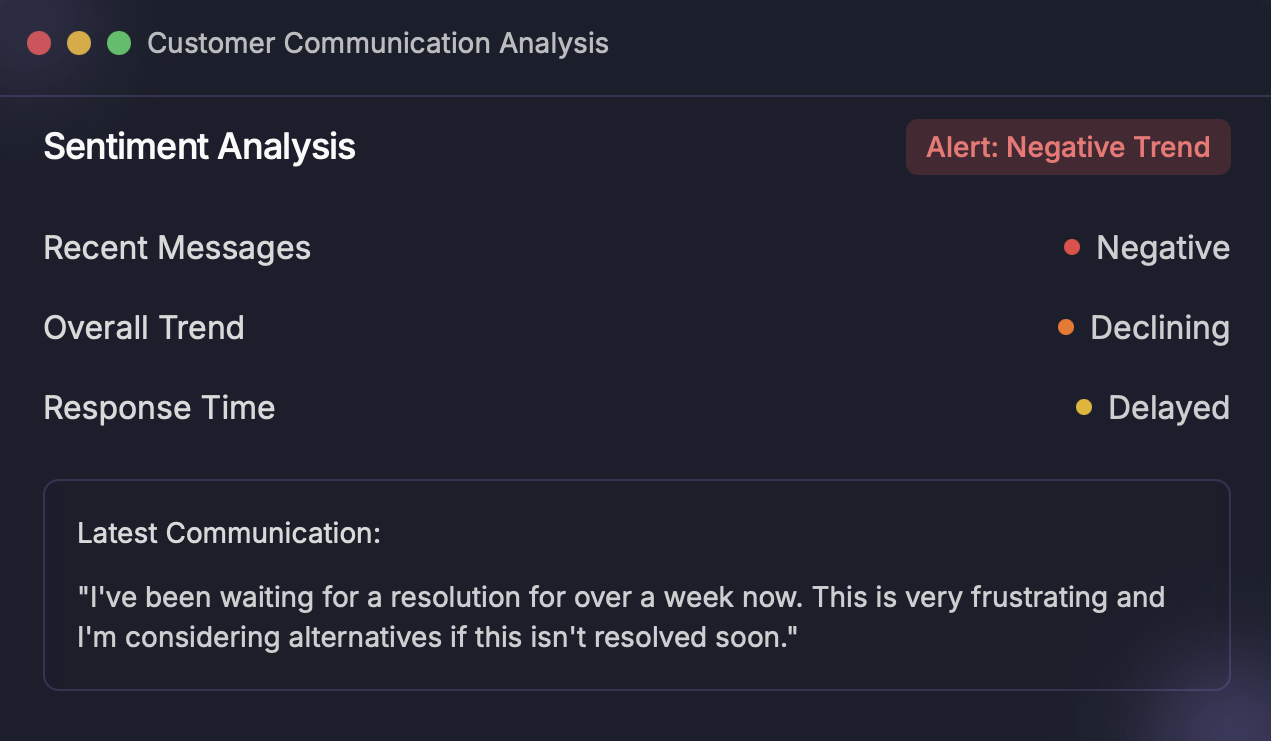1271x741 pixels.
Task: Select the Declining trend value
Action: [1160, 327]
